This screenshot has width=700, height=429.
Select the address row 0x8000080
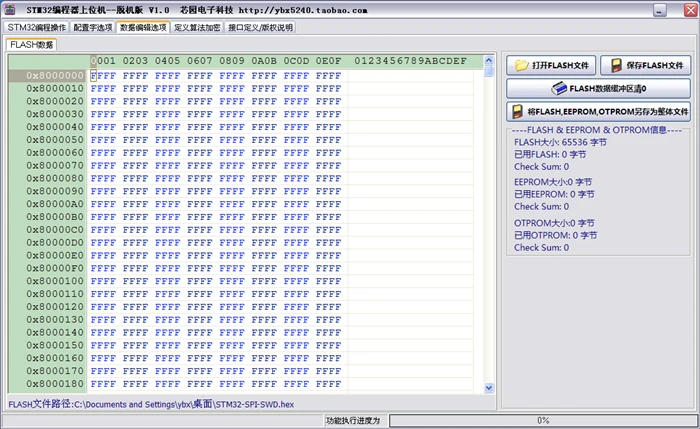(55, 178)
